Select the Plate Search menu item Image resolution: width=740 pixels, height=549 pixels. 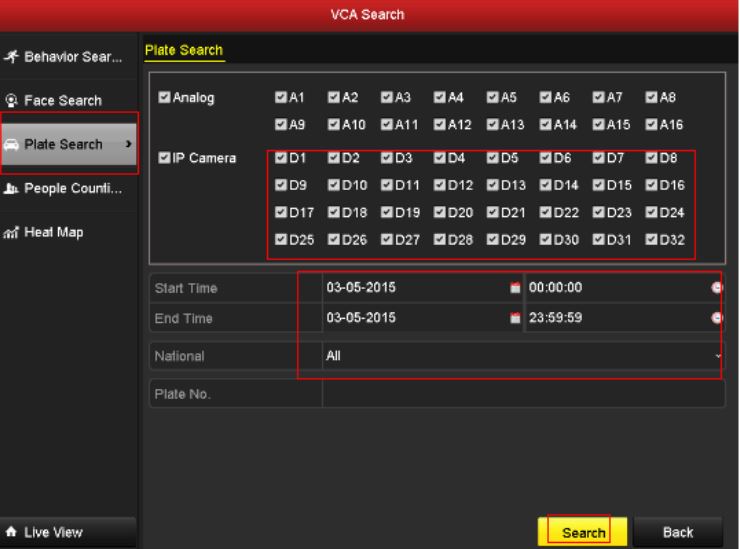tap(68, 144)
